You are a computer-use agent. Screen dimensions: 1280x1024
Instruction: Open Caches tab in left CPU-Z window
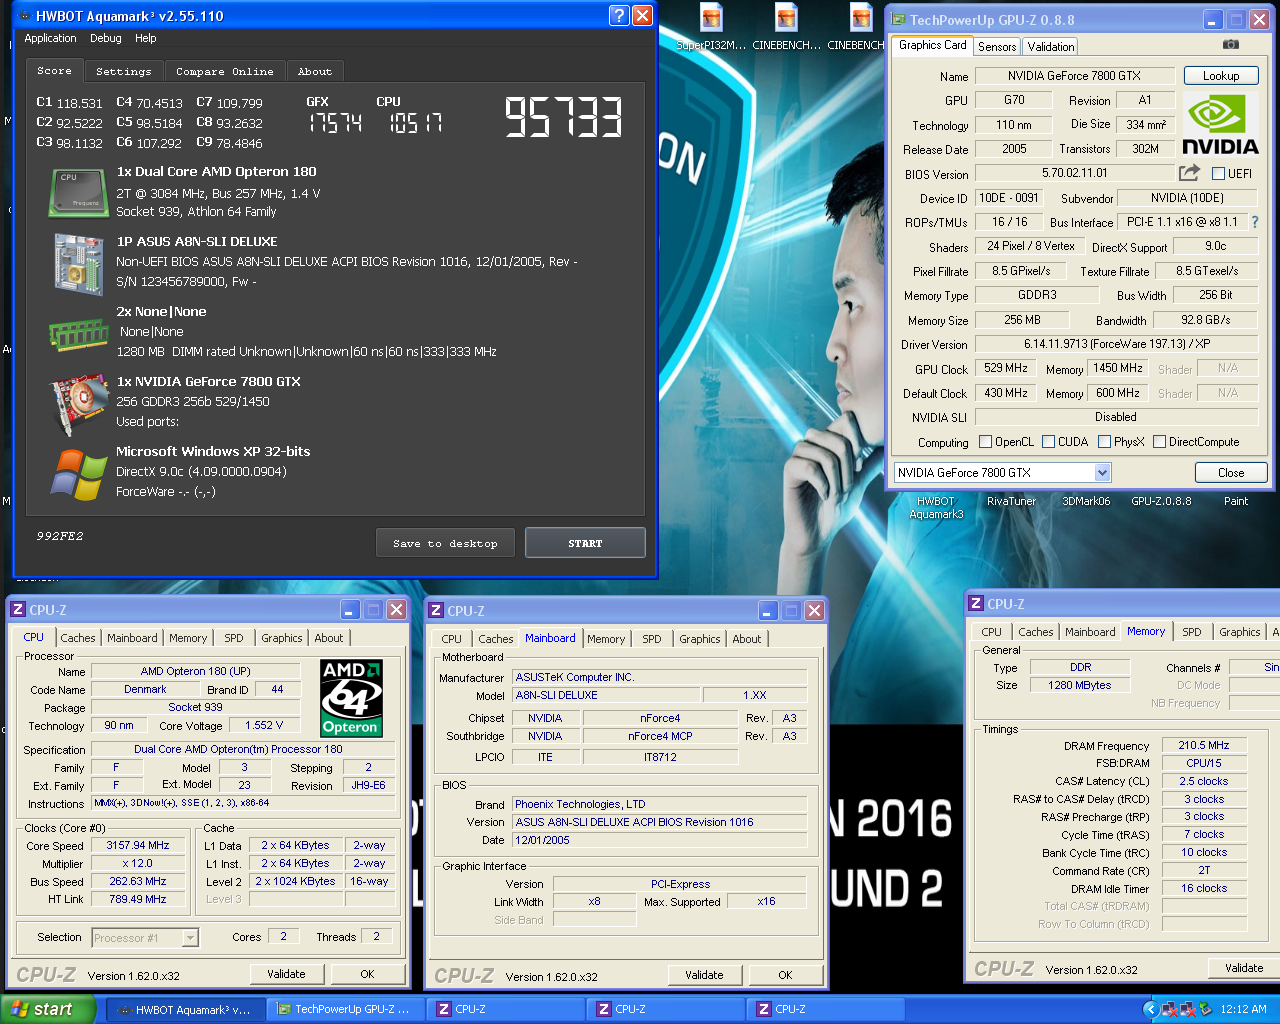(78, 638)
